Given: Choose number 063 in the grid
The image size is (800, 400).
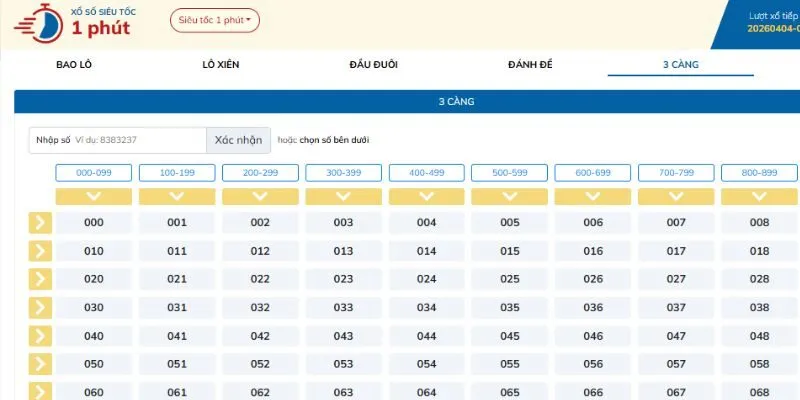Looking at the screenshot, I should coord(343,392).
